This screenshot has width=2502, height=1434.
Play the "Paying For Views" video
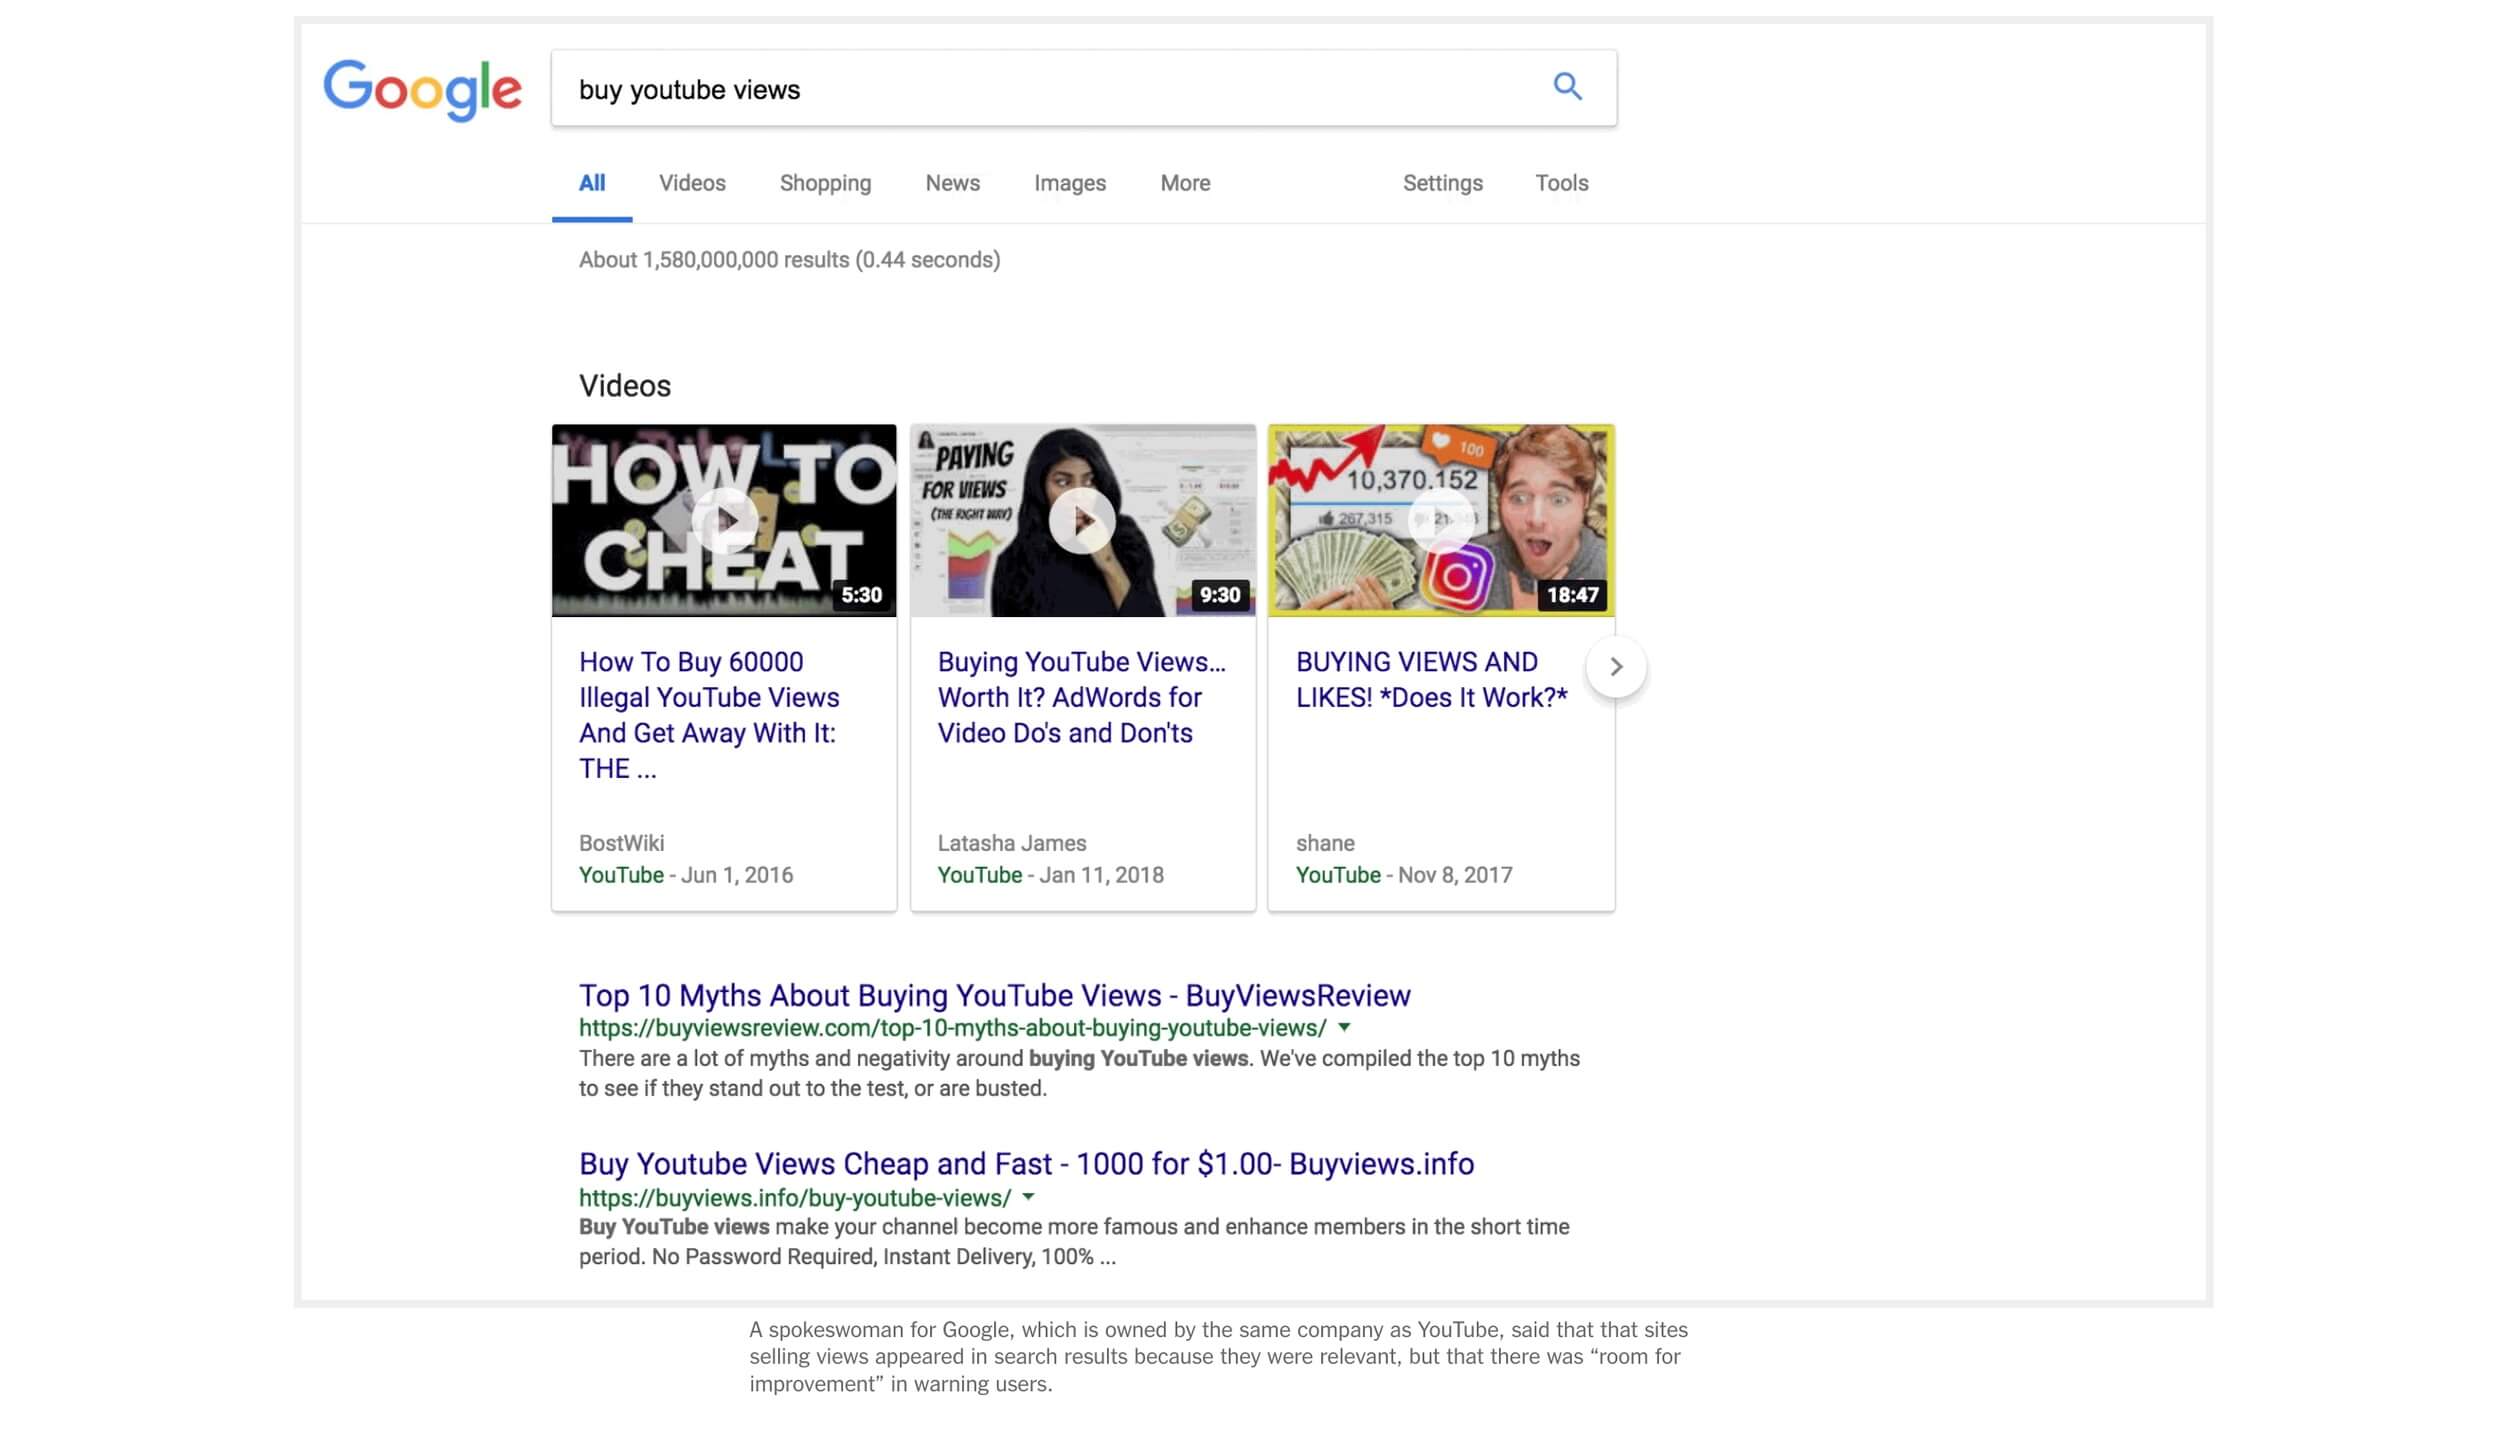[x=1082, y=518]
